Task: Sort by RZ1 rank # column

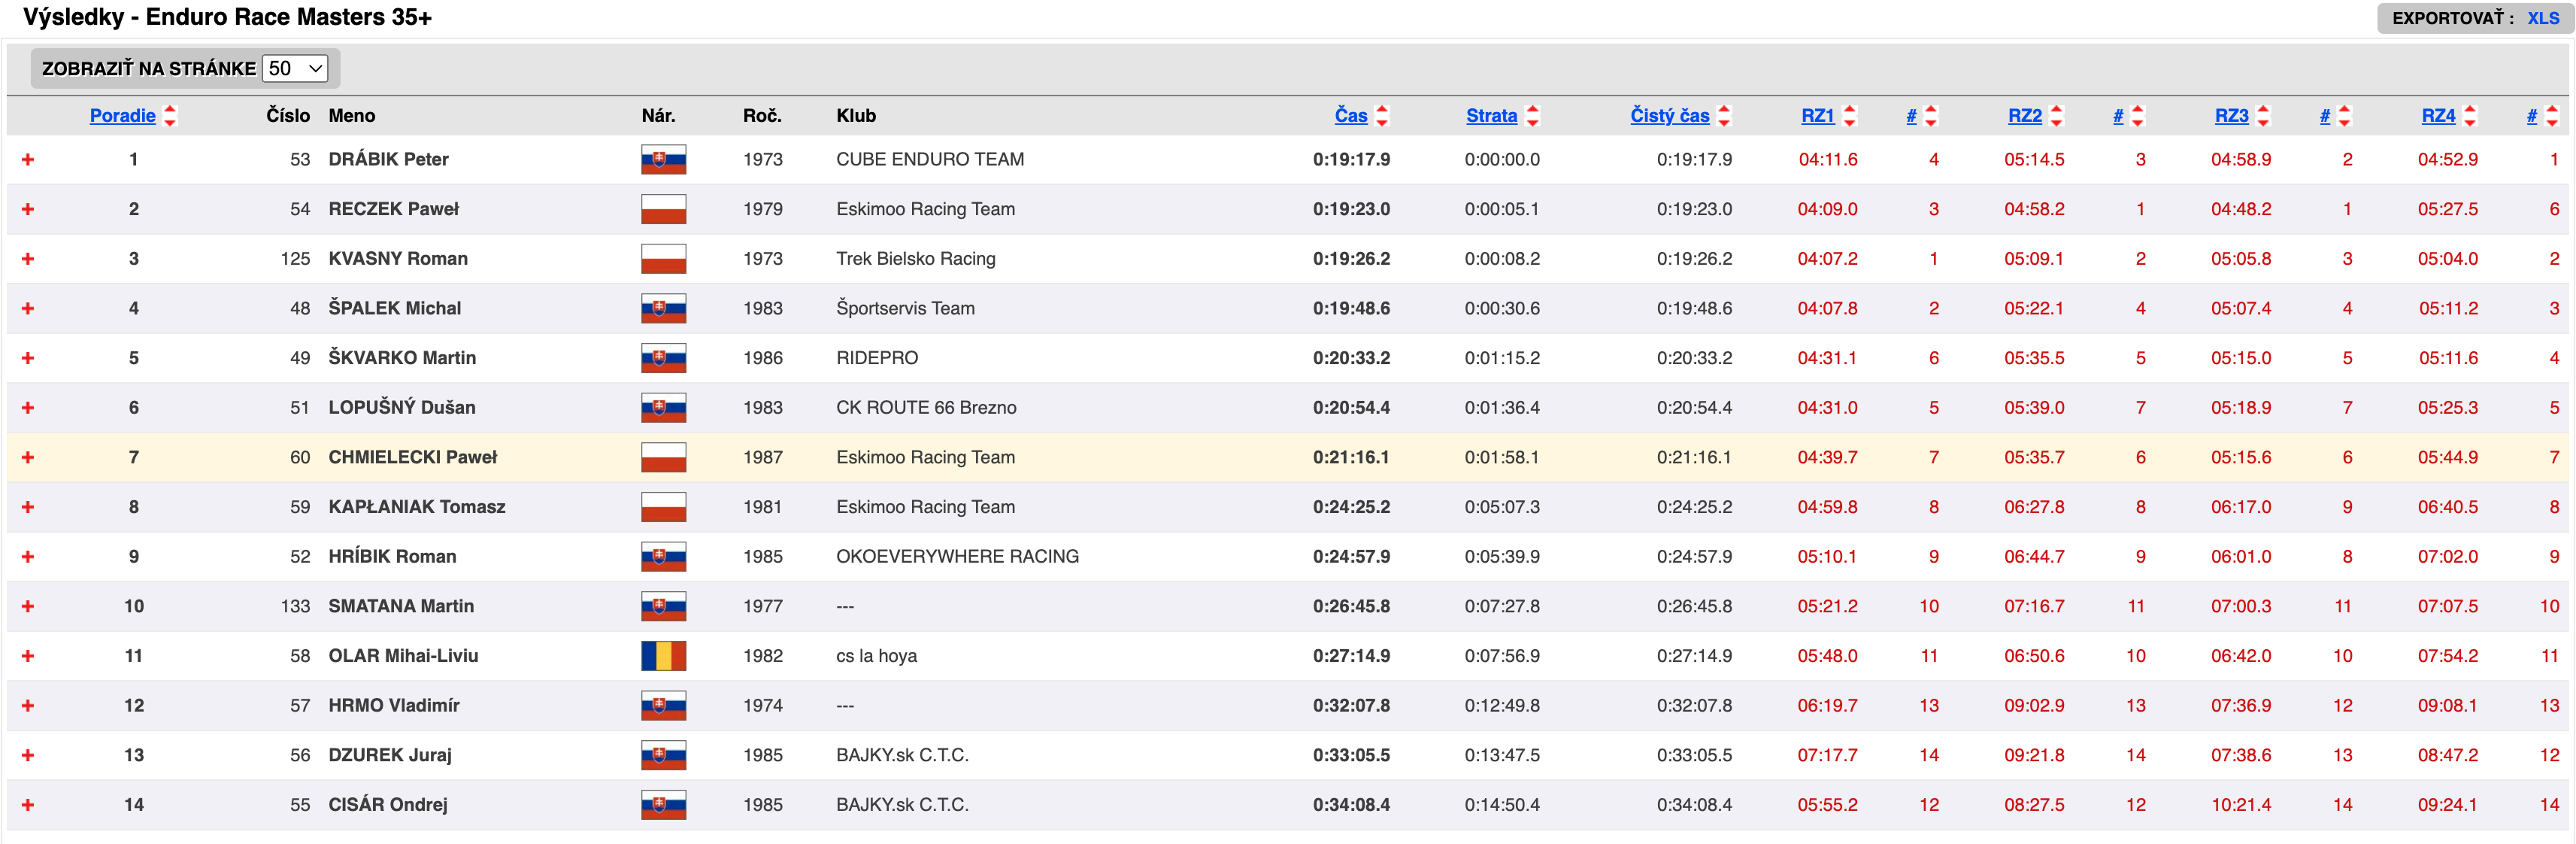Action: 1911,116
